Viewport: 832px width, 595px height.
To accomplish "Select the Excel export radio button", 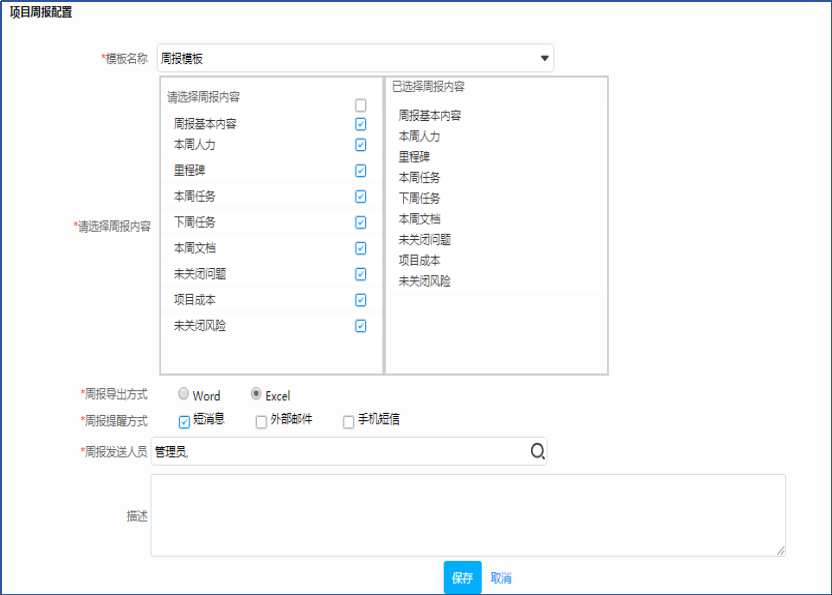I will point(256,395).
